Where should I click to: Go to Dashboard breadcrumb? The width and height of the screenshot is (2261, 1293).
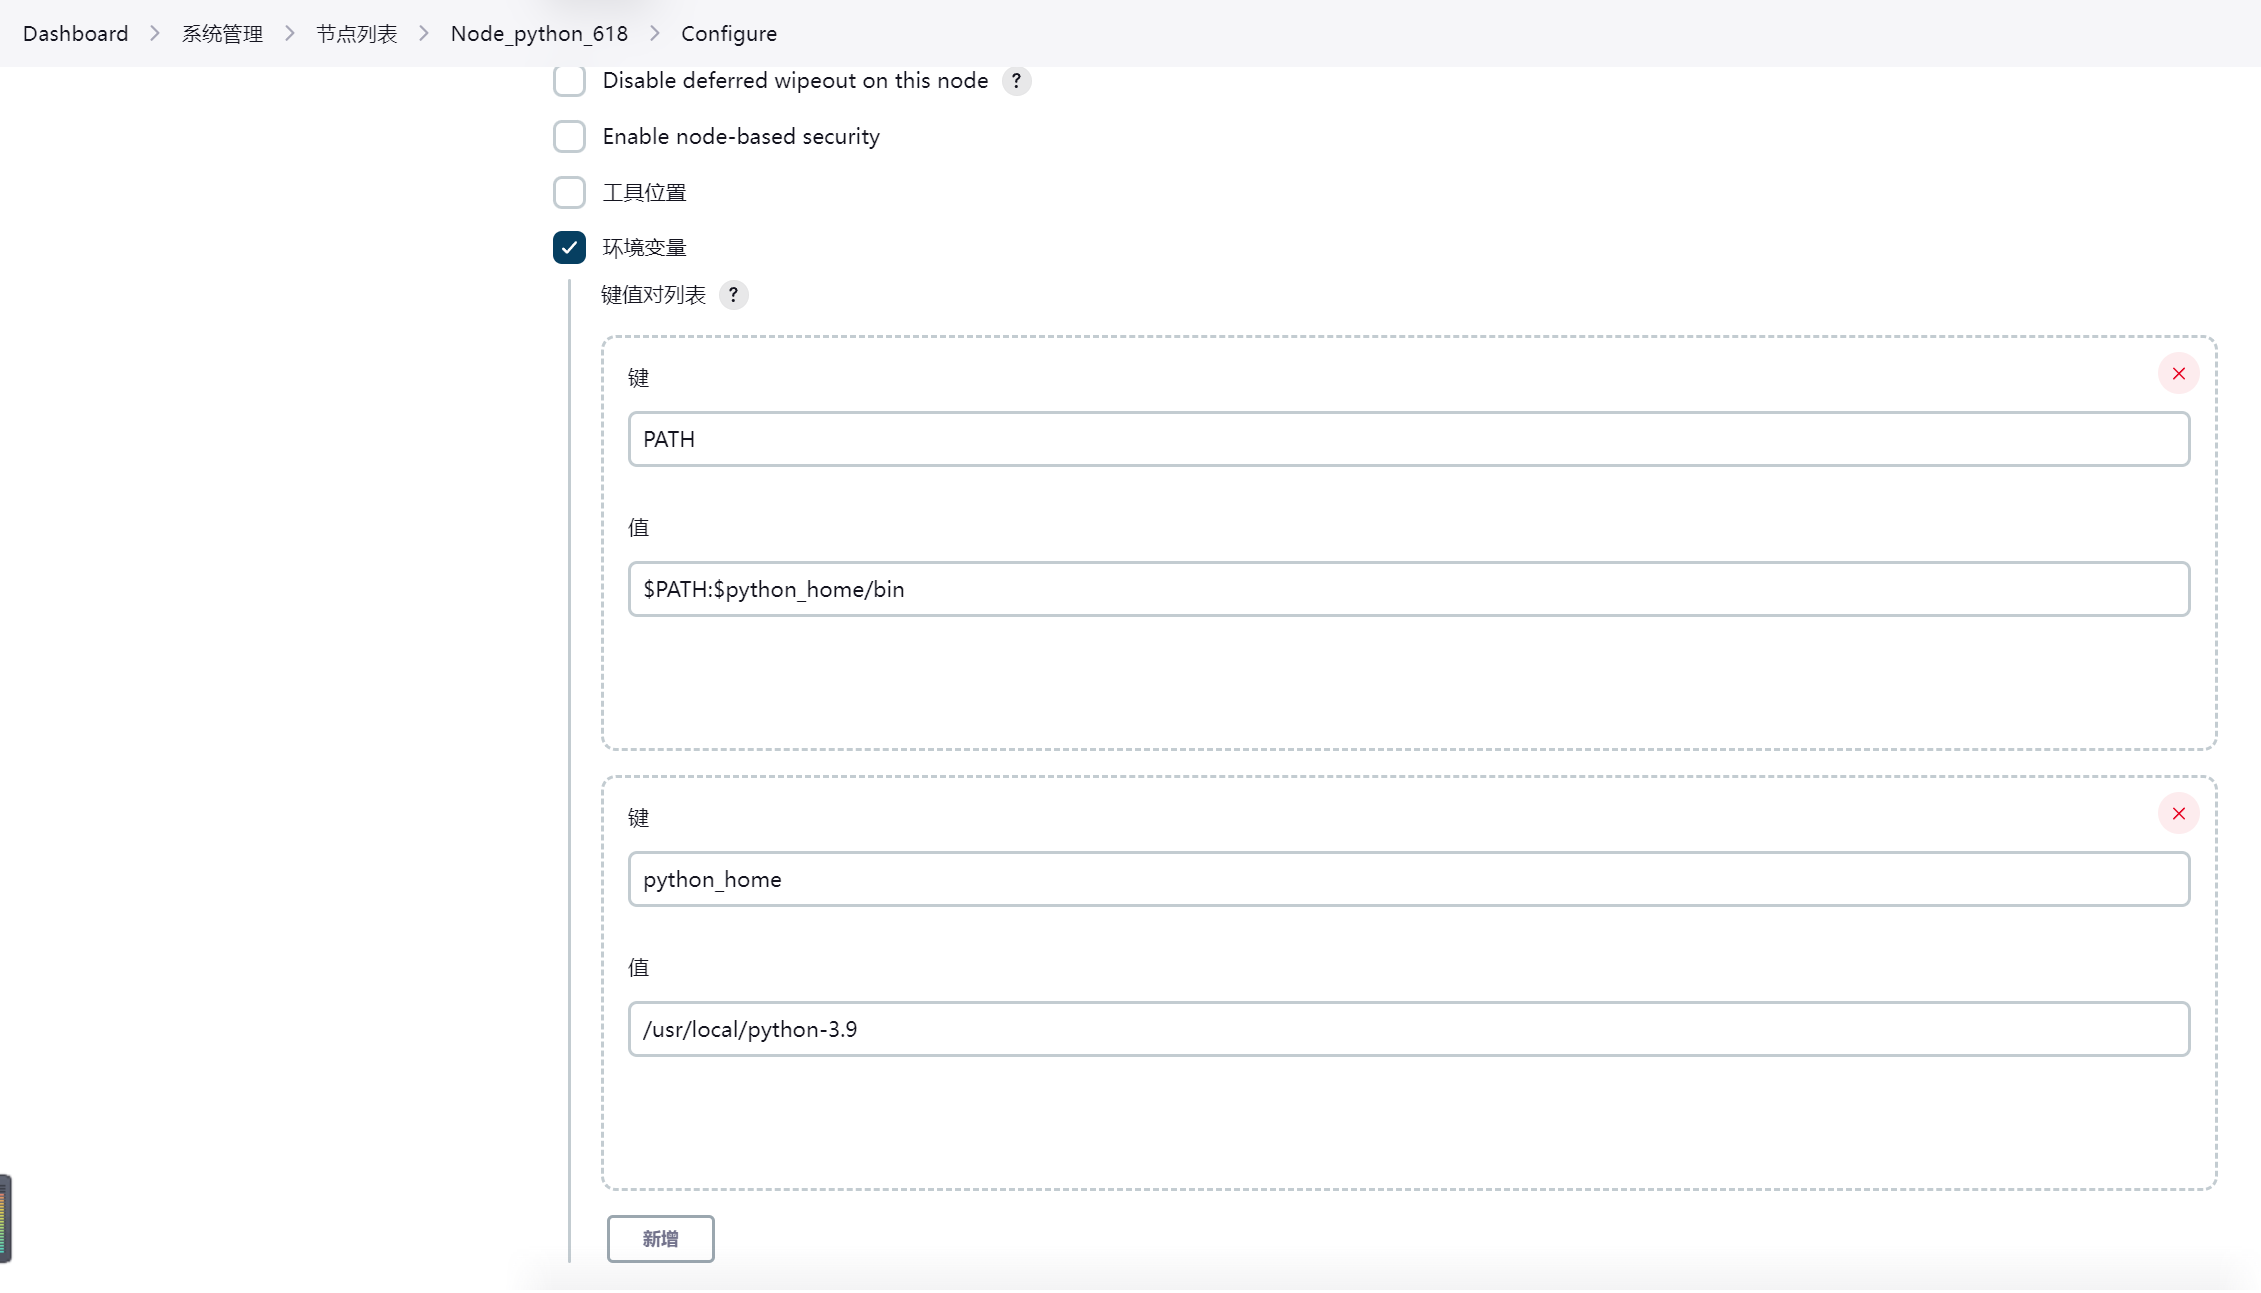(75, 34)
